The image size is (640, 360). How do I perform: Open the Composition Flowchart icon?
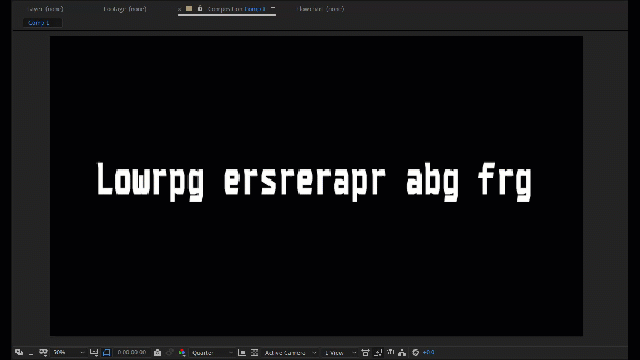point(402,352)
